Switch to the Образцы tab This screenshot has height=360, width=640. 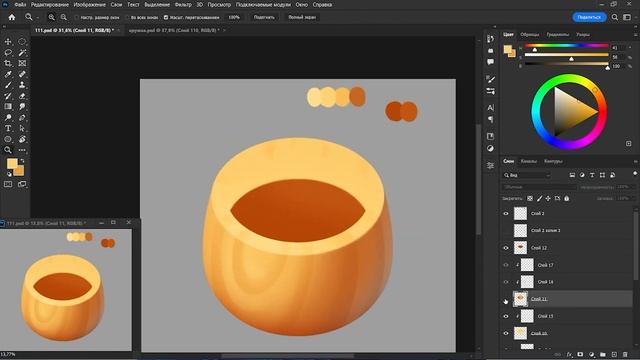530,35
